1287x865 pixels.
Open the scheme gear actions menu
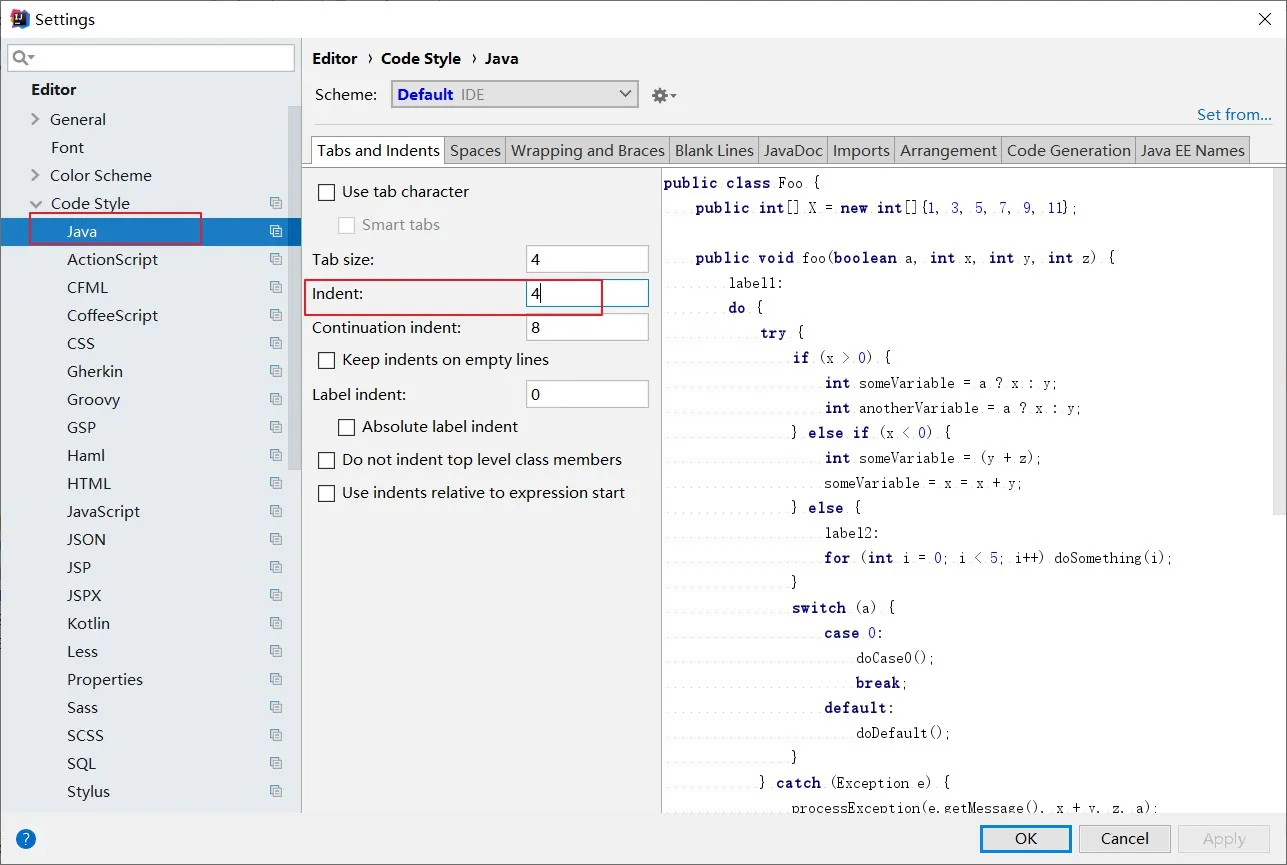pyautogui.click(x=663, y=95)
